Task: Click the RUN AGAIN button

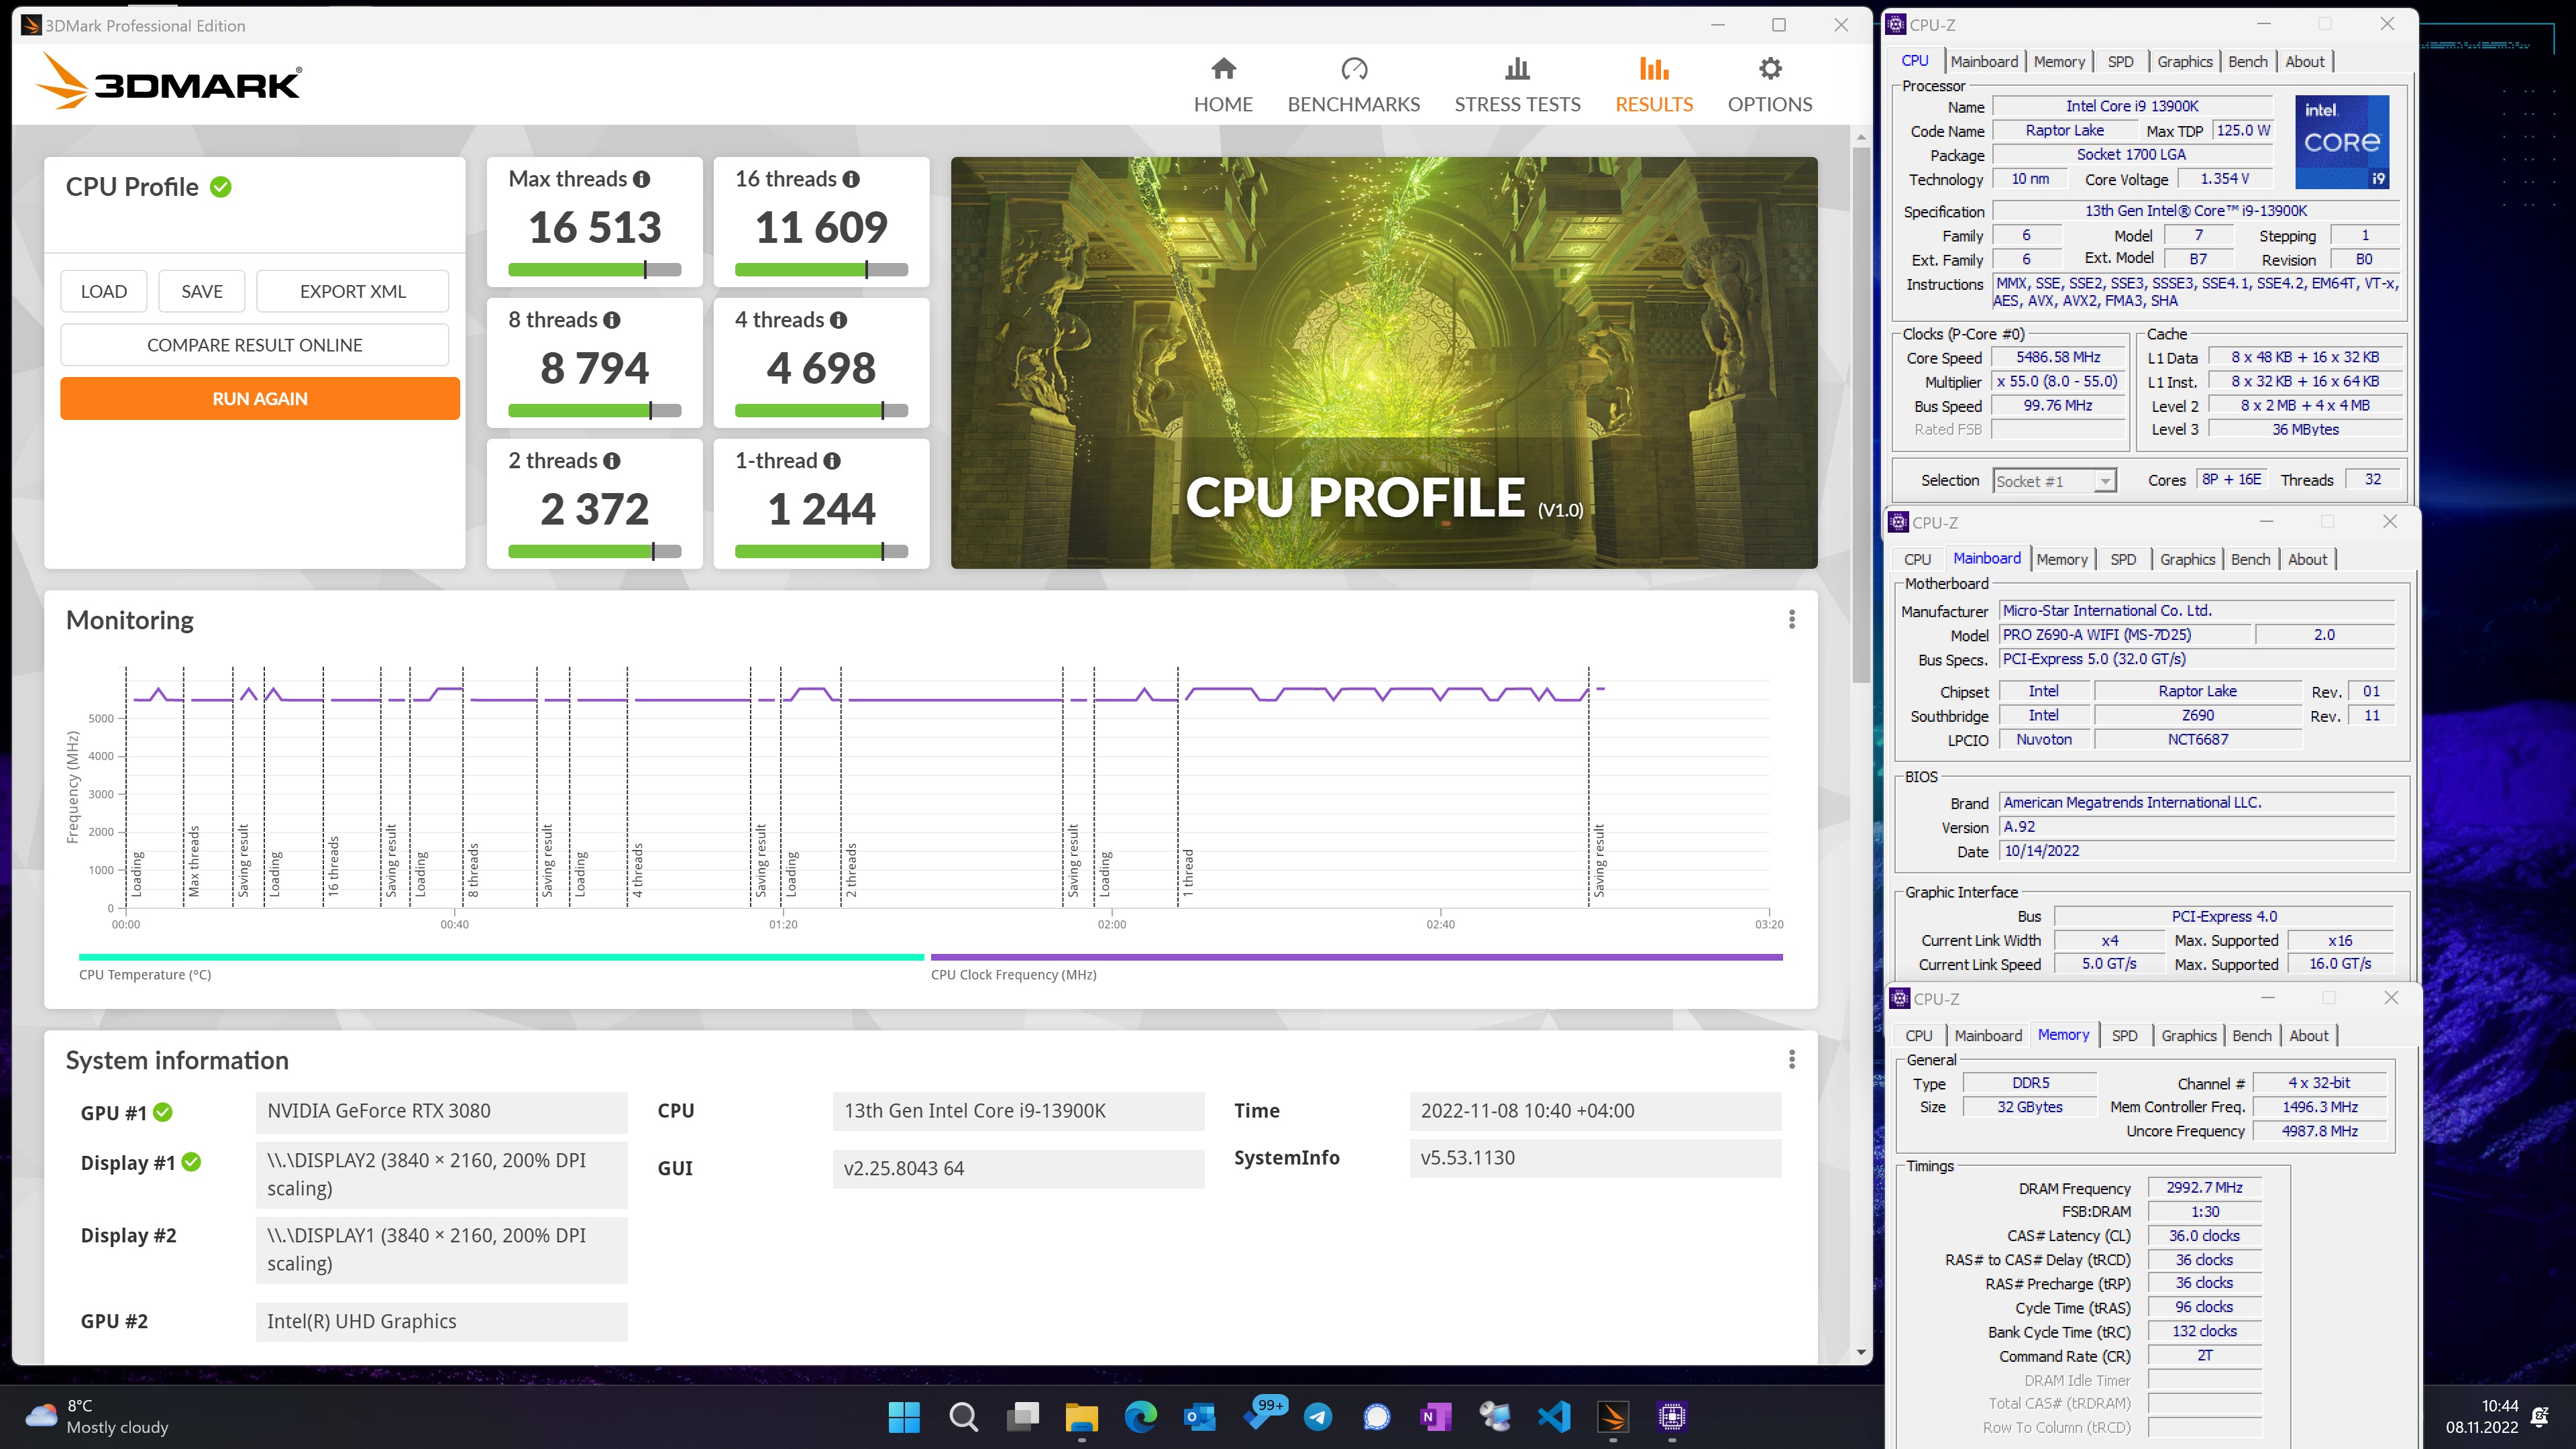Action: coord(260,398)
